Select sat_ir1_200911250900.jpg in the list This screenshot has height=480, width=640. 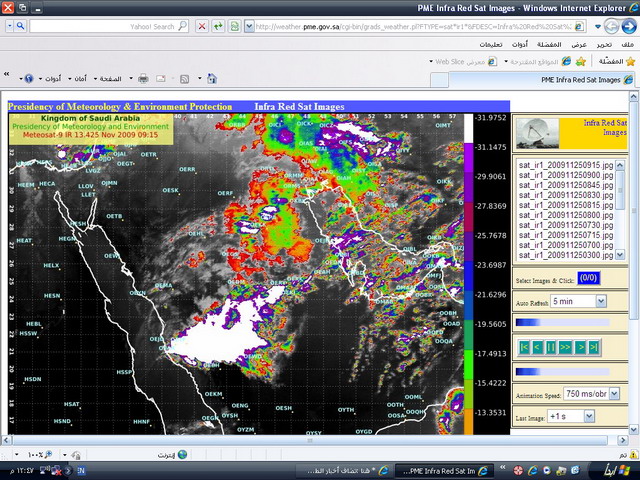pos(566,175)
